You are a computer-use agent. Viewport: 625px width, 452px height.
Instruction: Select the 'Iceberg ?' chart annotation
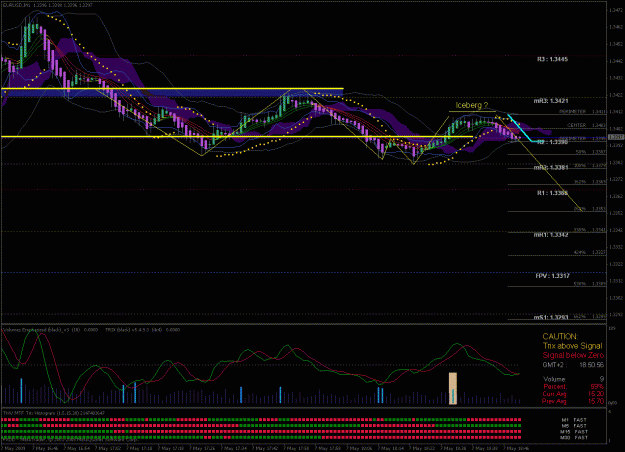(472, 105)
